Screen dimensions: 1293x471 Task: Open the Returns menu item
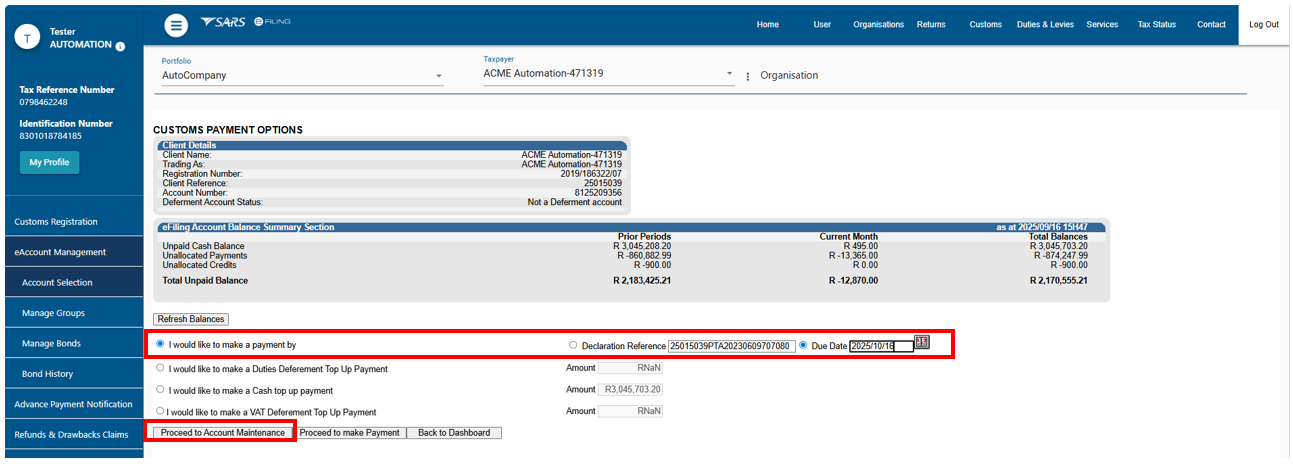pos(931,25)
